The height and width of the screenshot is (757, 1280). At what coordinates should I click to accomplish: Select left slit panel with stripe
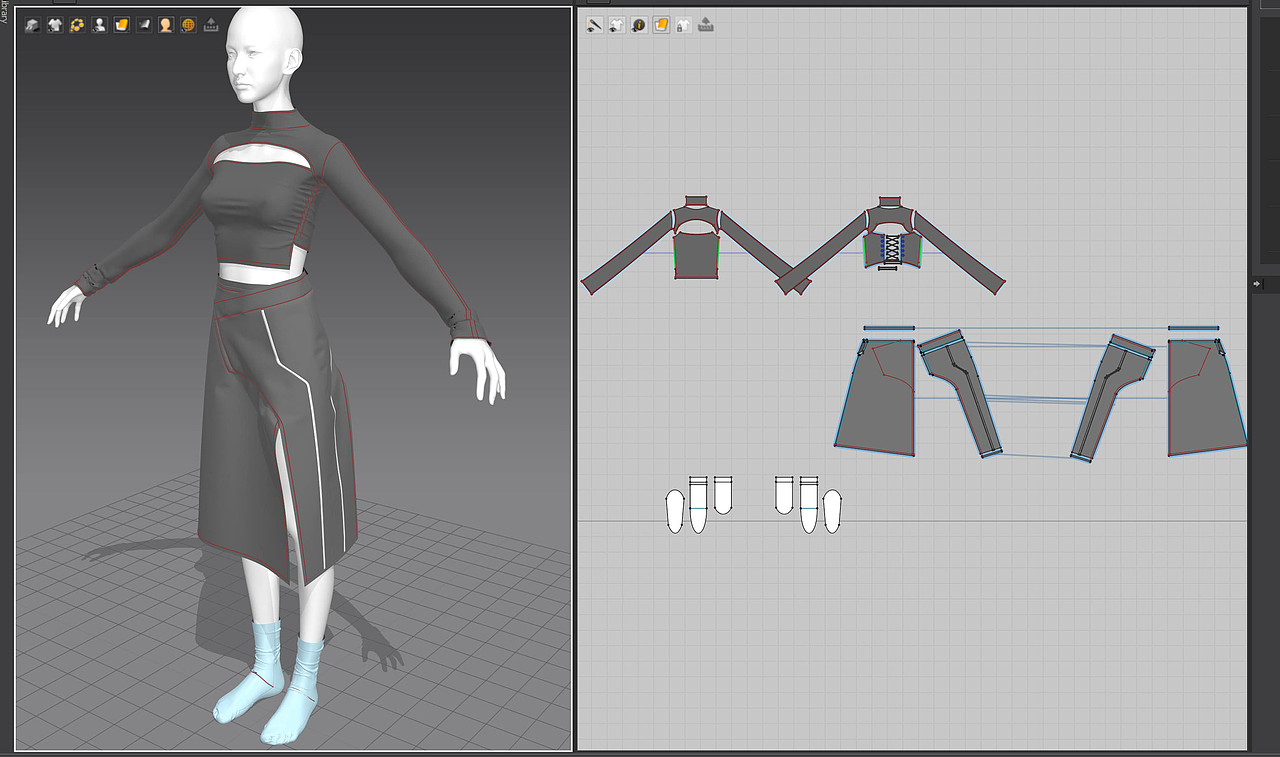(963, 390)
